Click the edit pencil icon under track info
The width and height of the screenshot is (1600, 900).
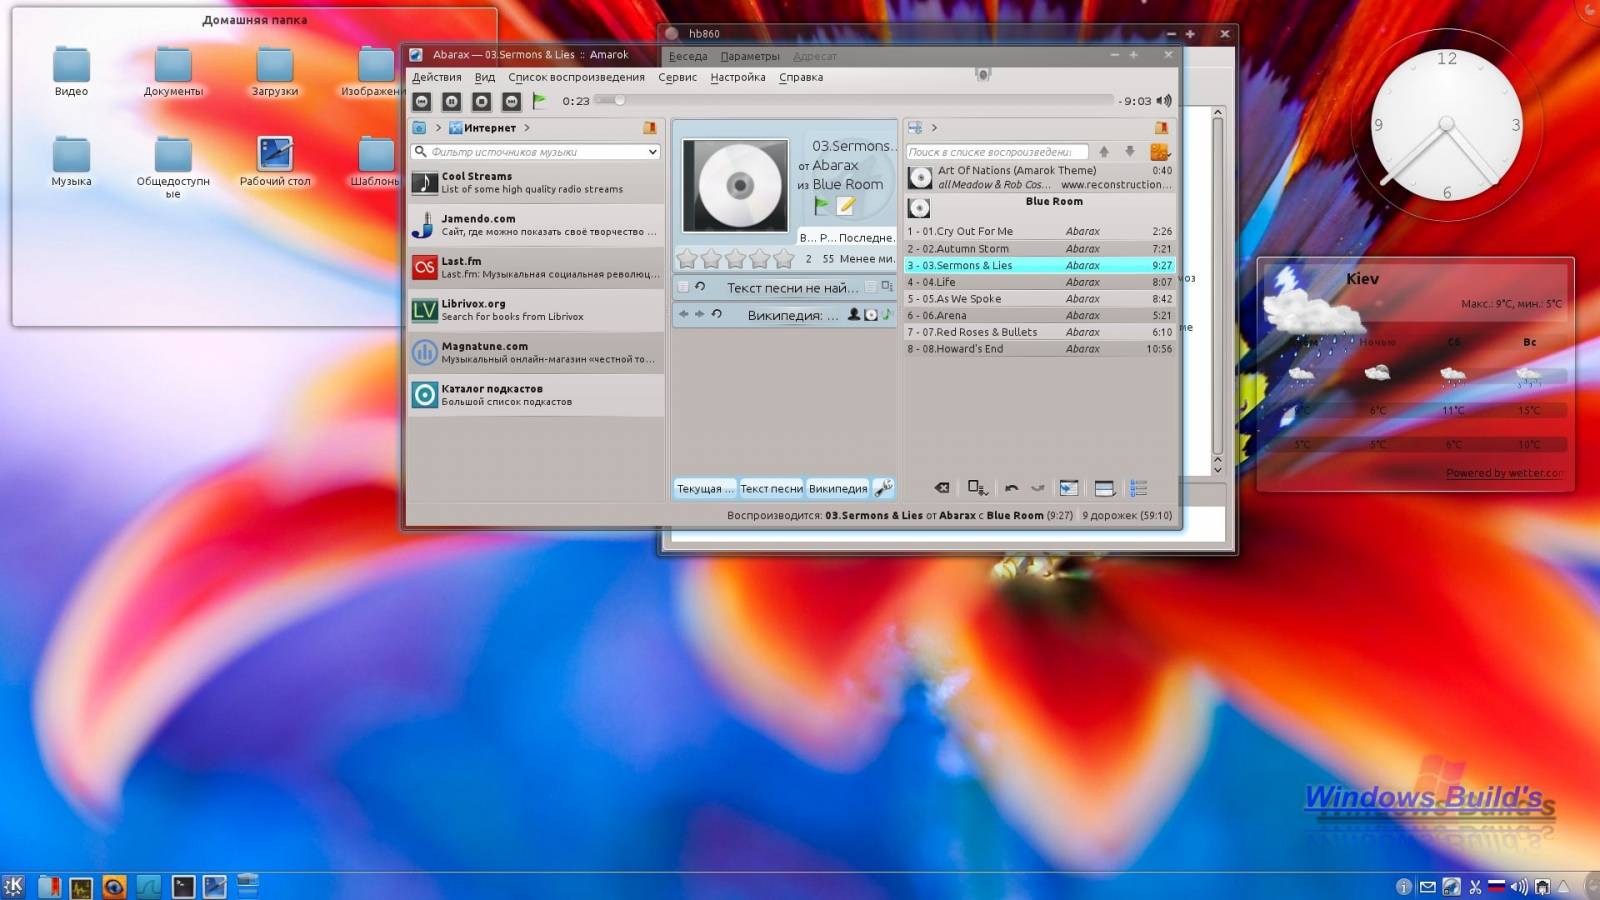click(846, 206)
